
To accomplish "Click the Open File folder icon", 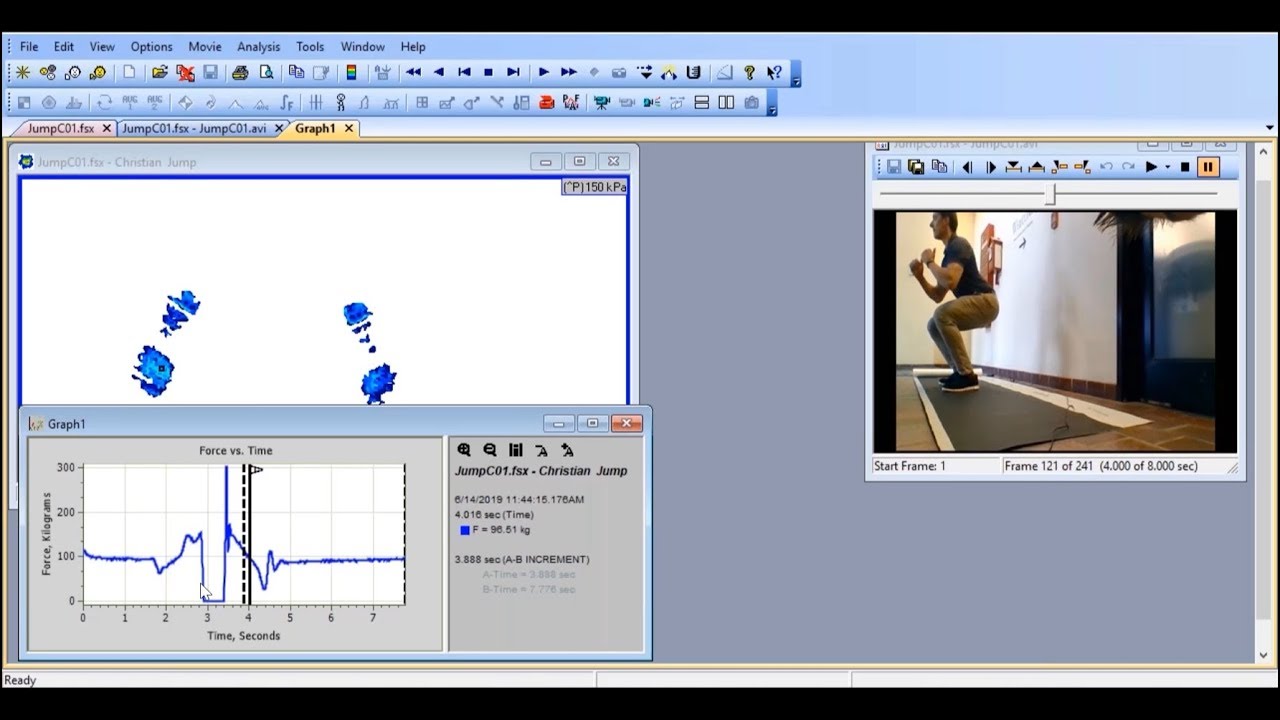I will pos(159,72).
